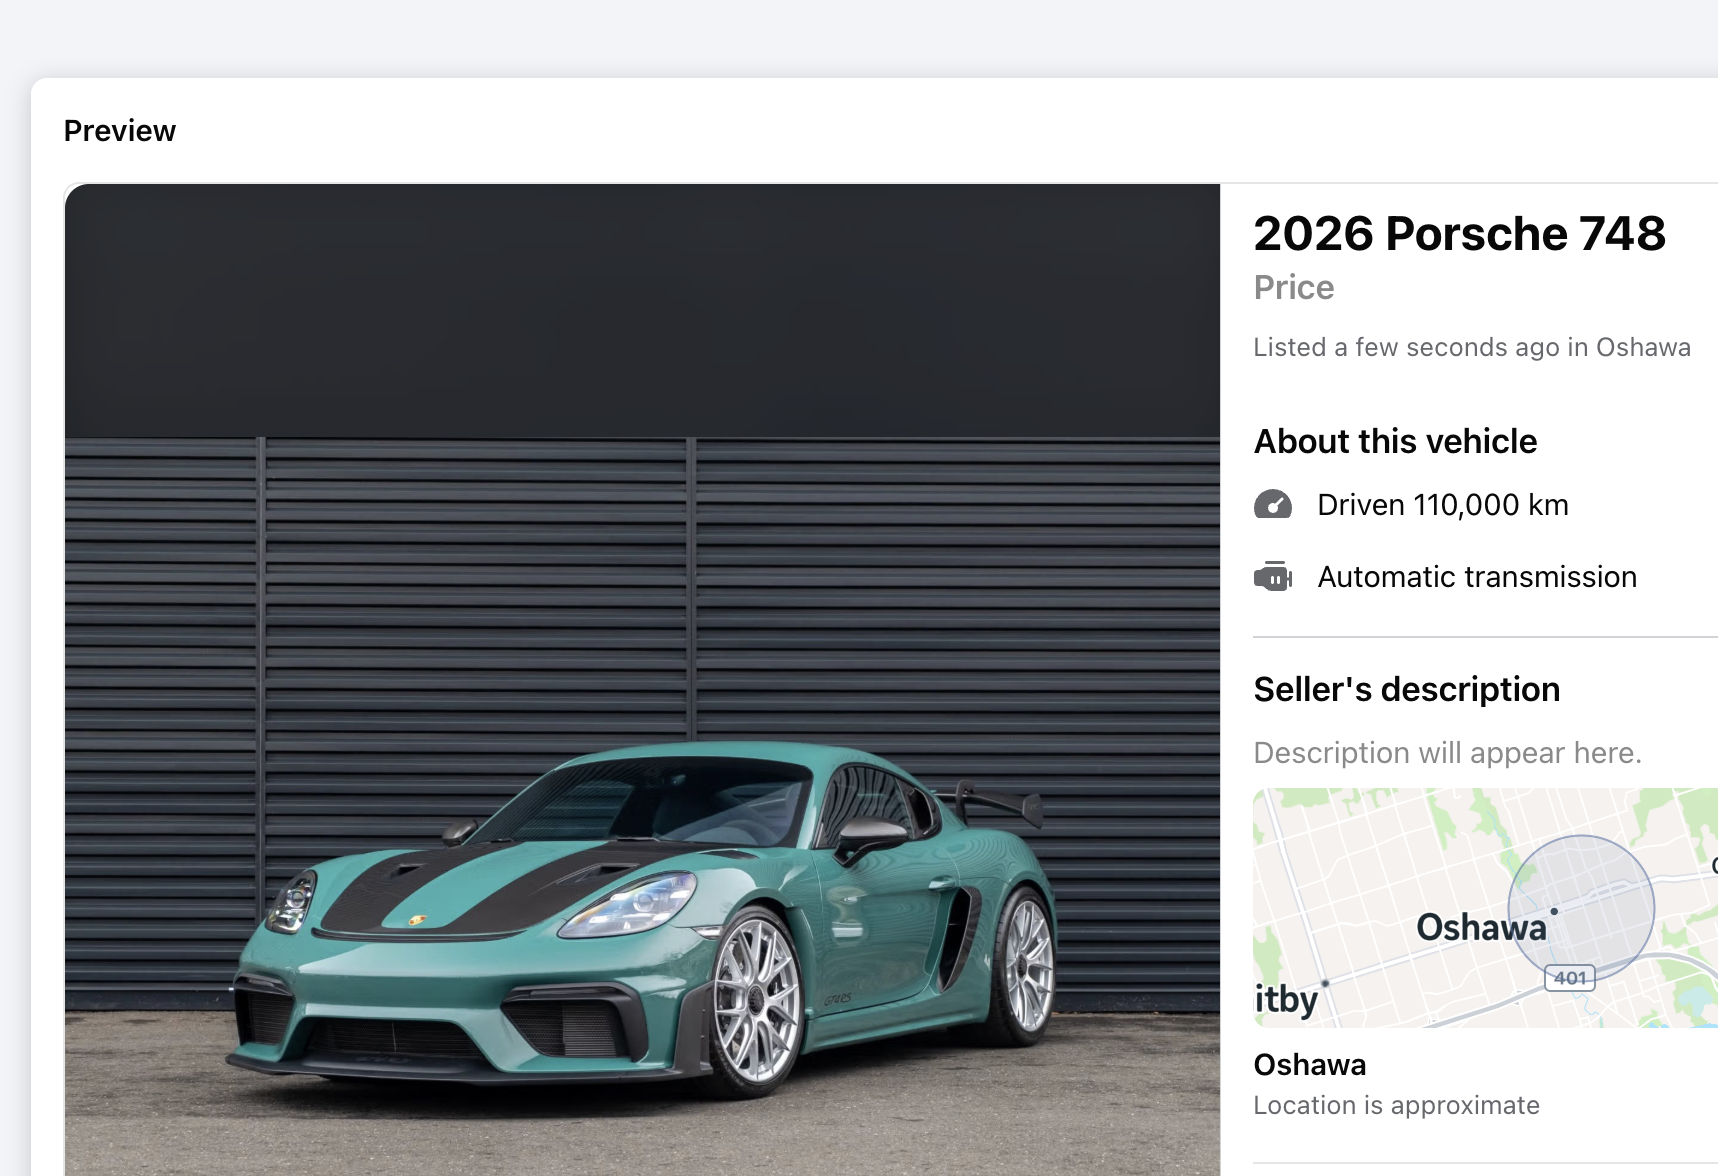Click the 401 highway shield on map
Image resolution: width=1718 pixels, height=1176 pixels.
click(1569, 978)
